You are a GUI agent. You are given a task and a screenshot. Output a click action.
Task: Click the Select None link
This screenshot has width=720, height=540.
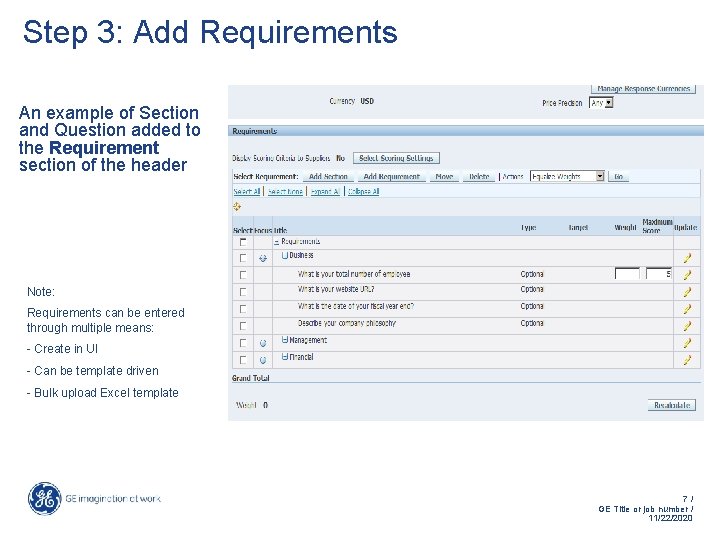pos(285,191)
